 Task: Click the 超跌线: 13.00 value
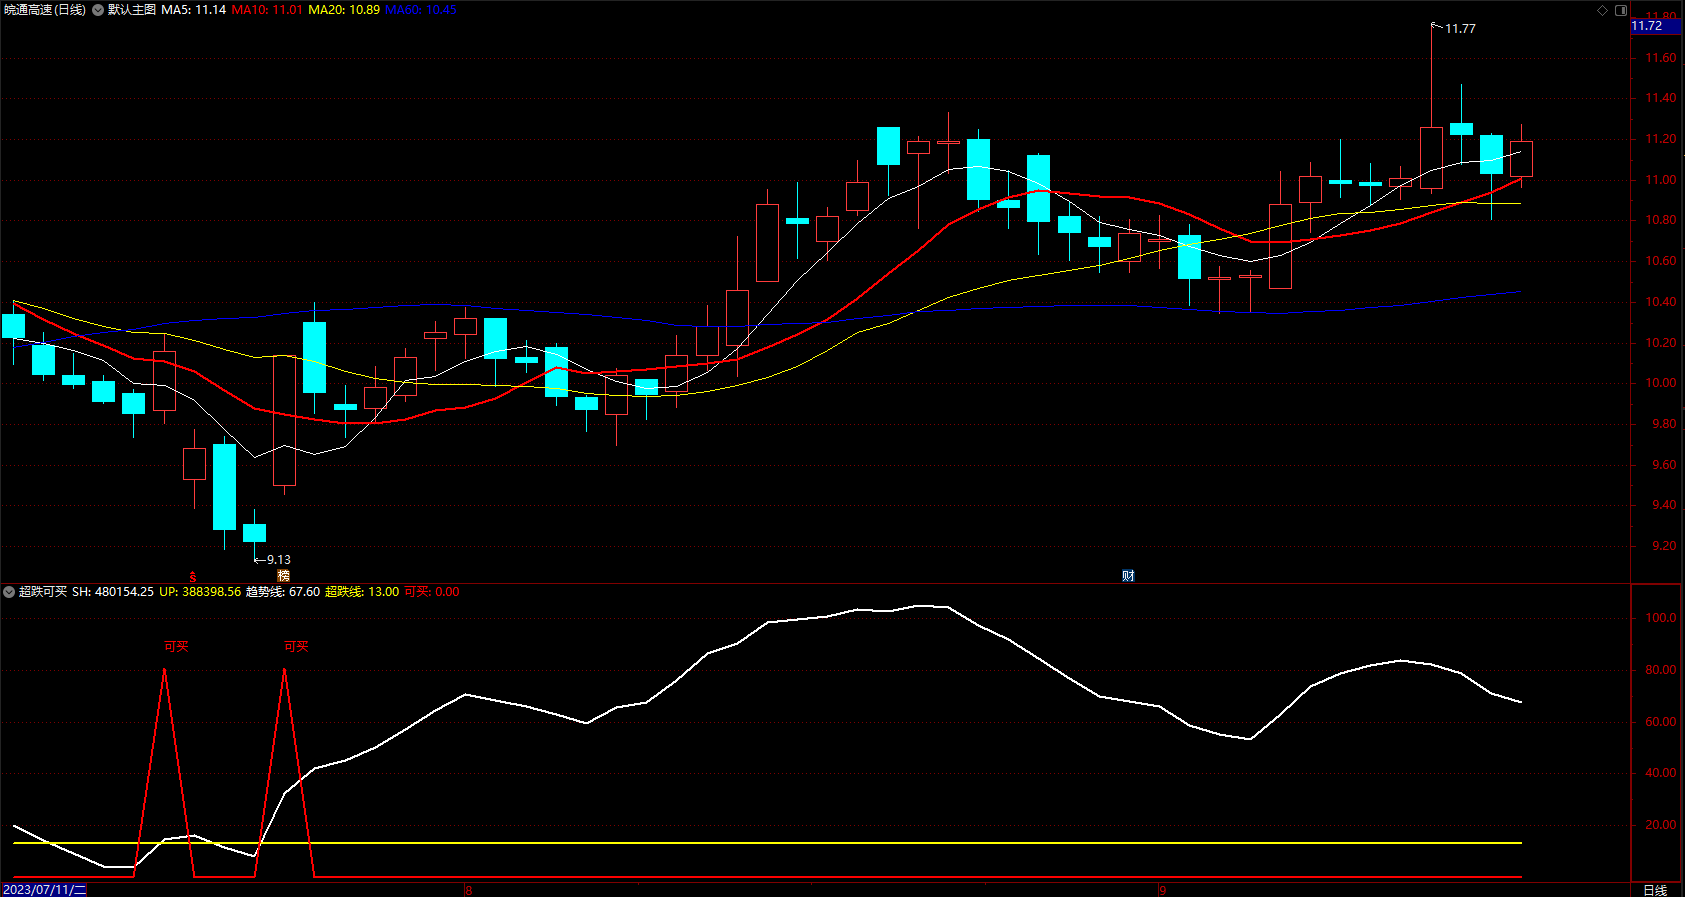(362, 592)
